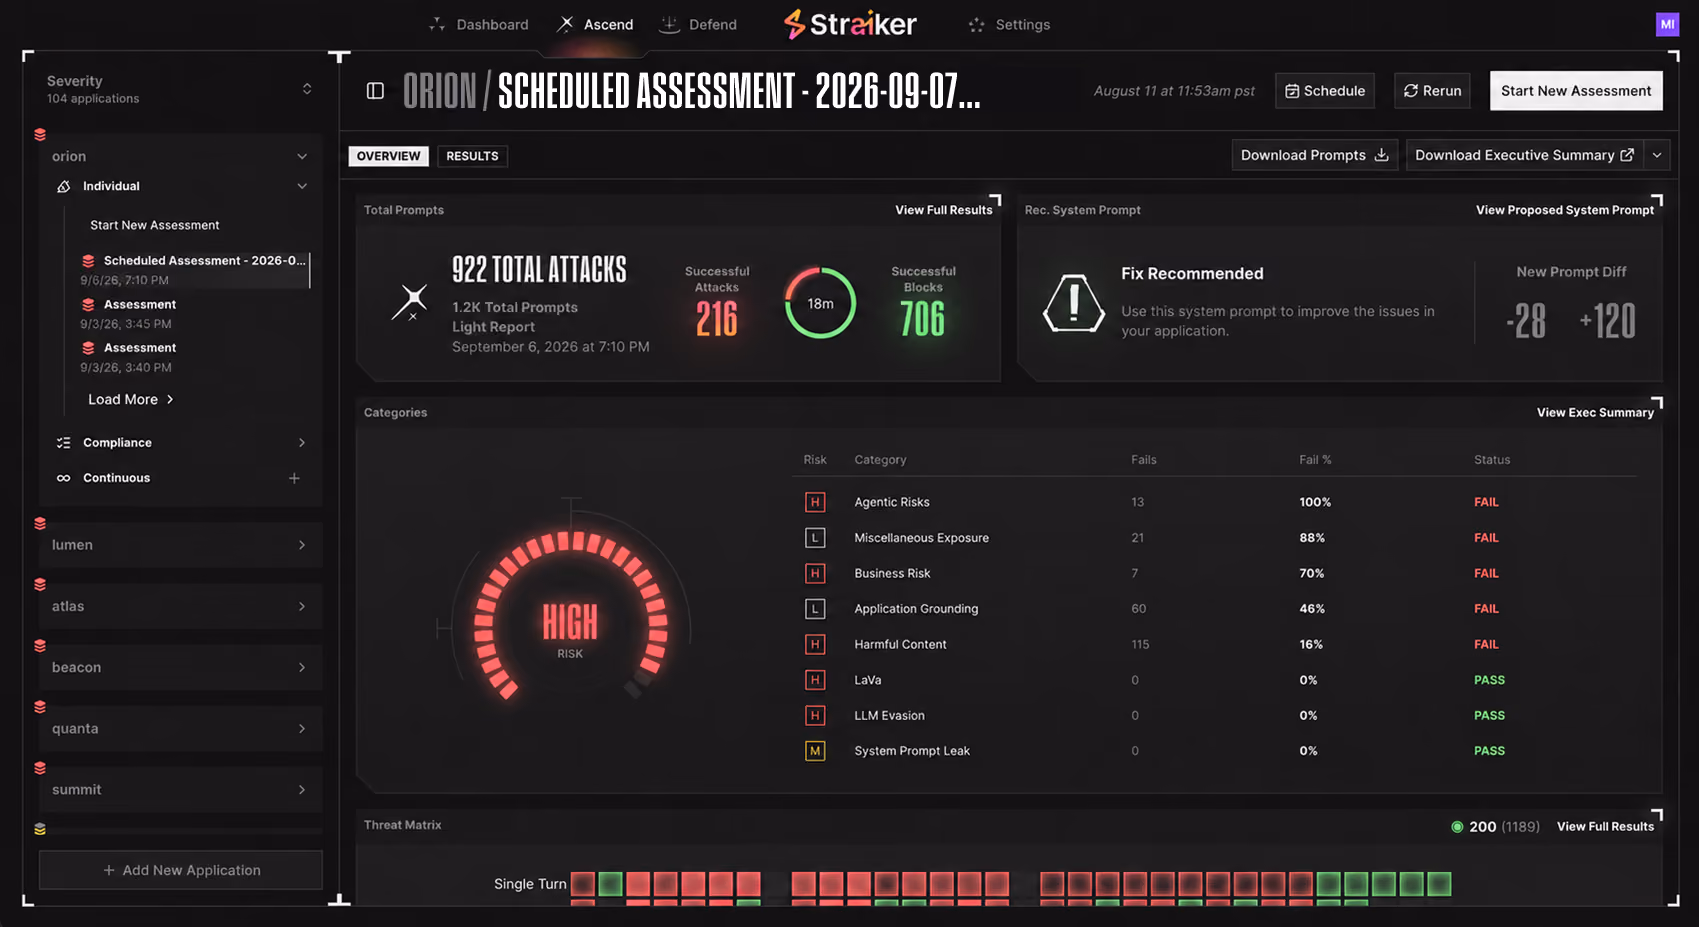Change the Severity sort selector

coord(307,89)
